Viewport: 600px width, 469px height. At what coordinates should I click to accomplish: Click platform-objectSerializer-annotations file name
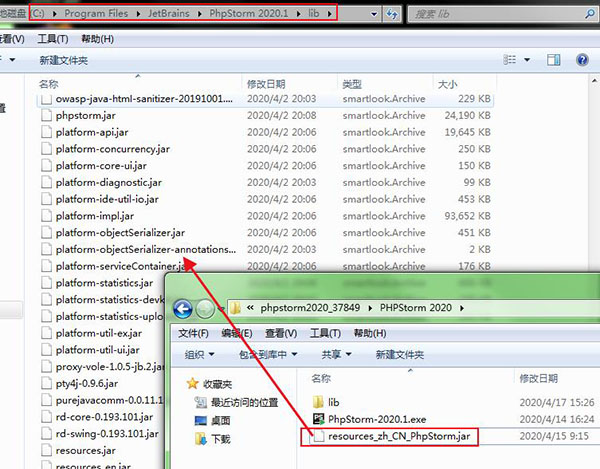click(146, 249)
